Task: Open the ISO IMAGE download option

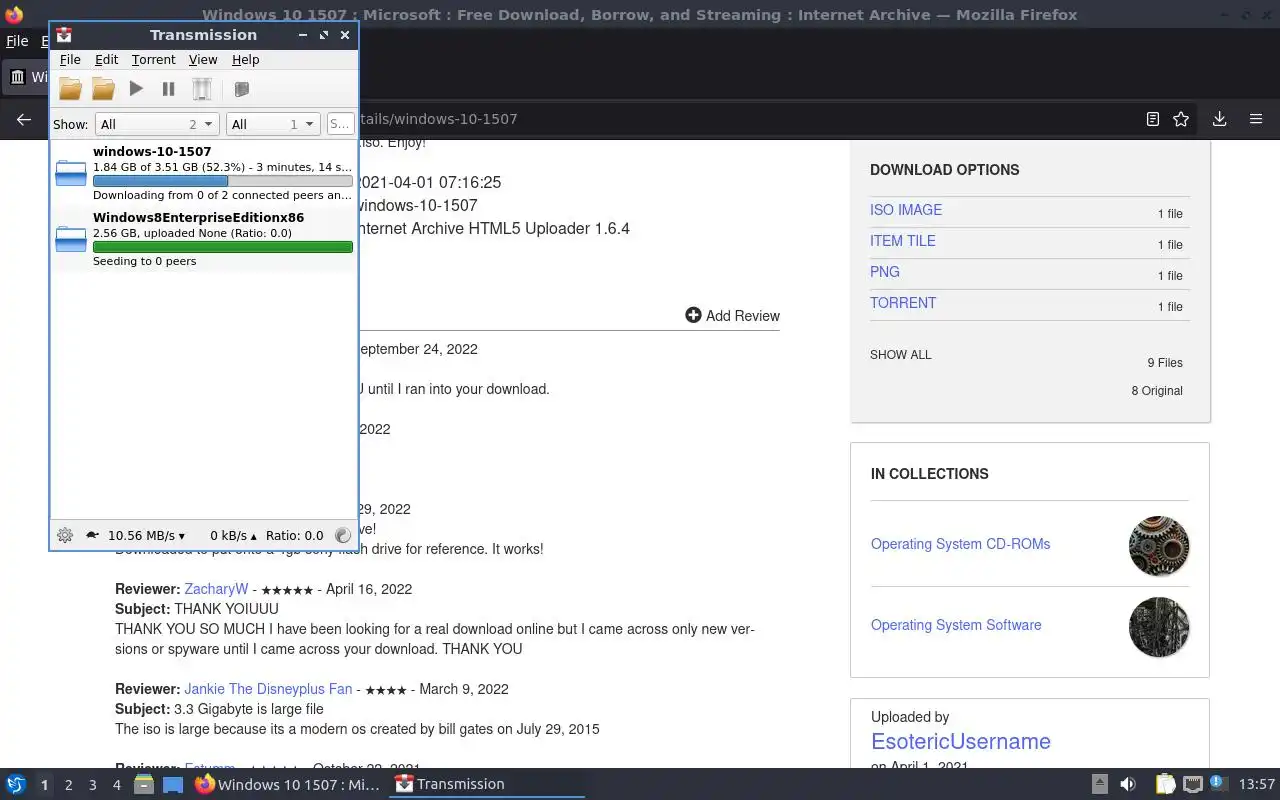Action: (906, 210)
